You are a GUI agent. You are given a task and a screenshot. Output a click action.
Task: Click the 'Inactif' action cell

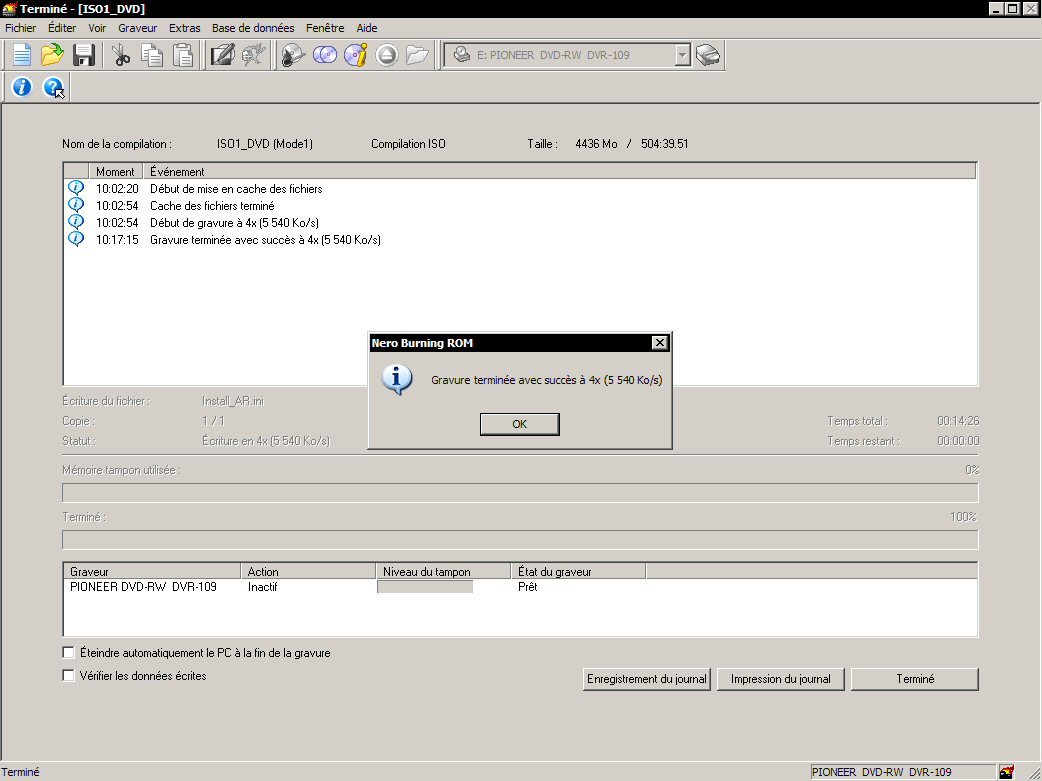click(x=262, y=587)
